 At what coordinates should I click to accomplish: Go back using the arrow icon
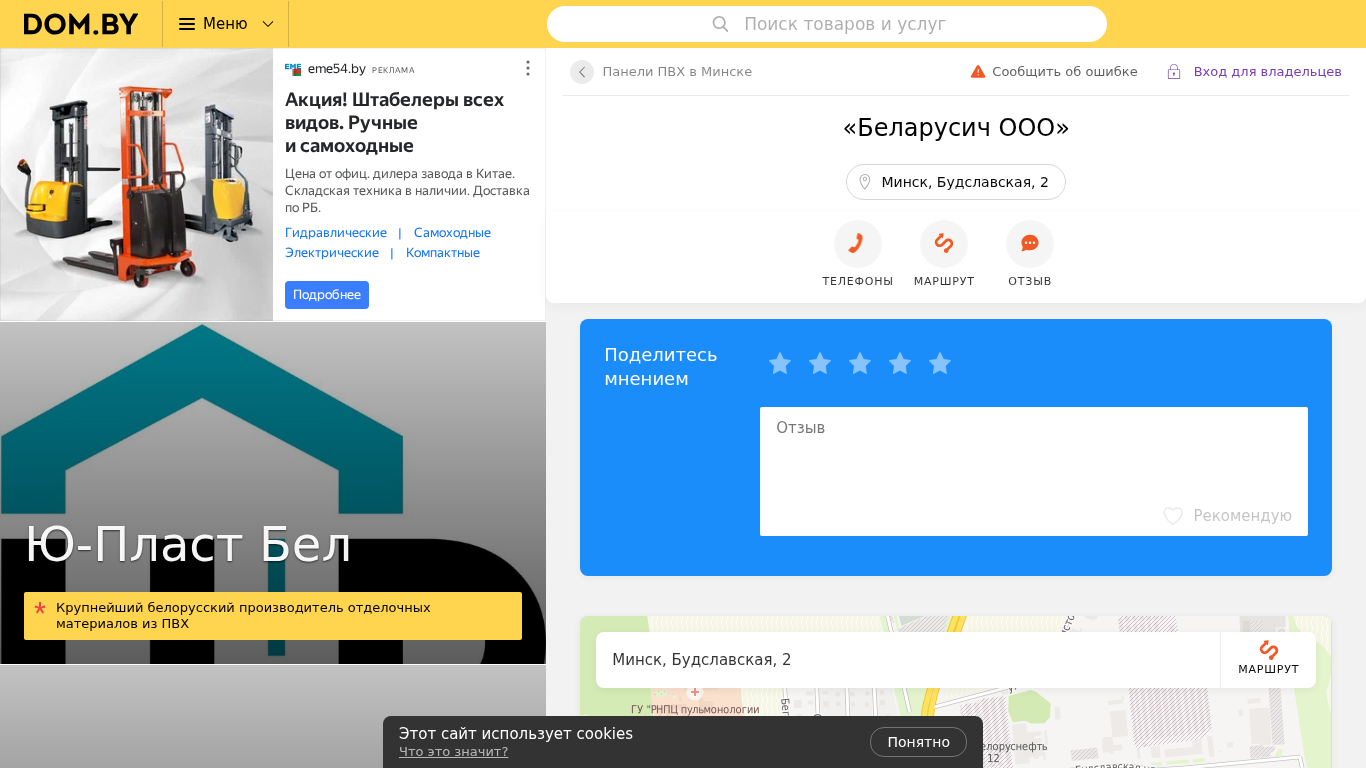pos(582,72)
